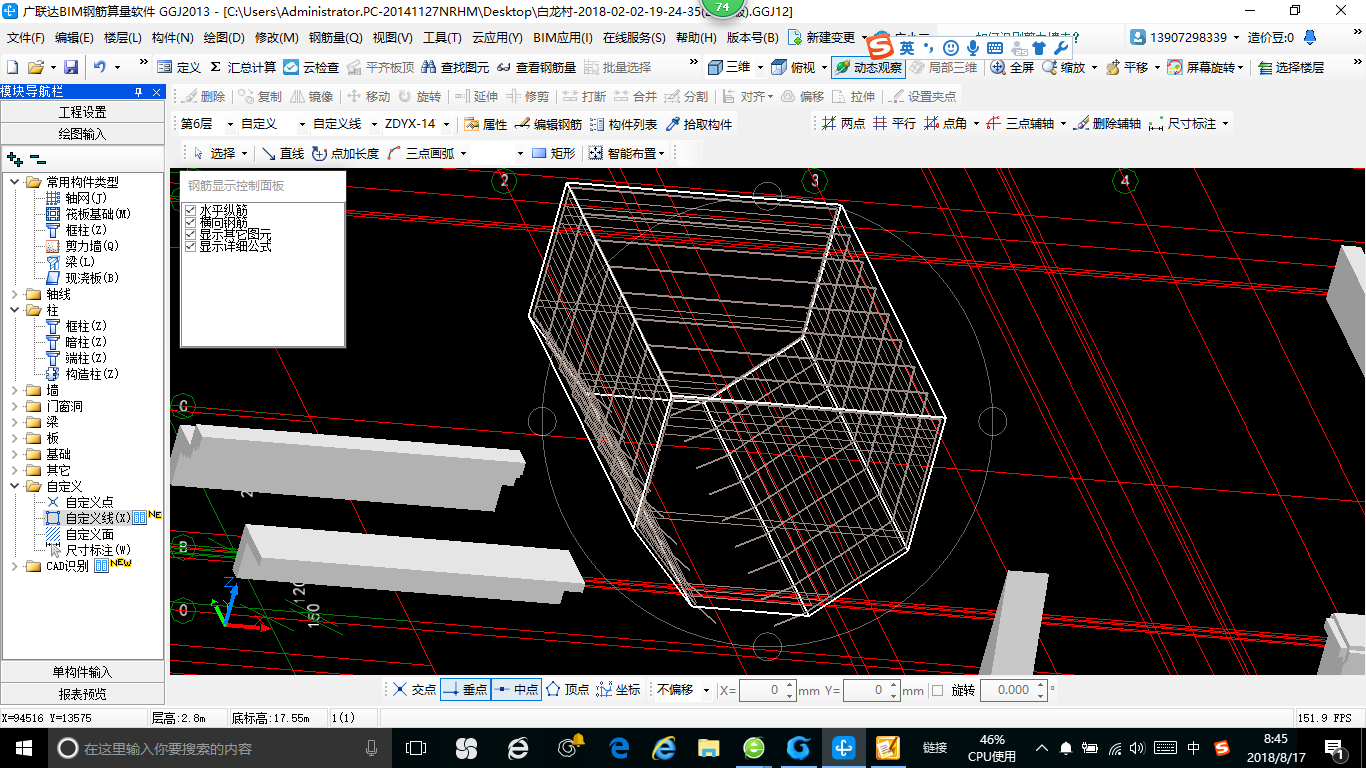This screenshot has height=768, width=1366.
Task: Click 绘图输入 navigator button
Action: pos(83,133)
